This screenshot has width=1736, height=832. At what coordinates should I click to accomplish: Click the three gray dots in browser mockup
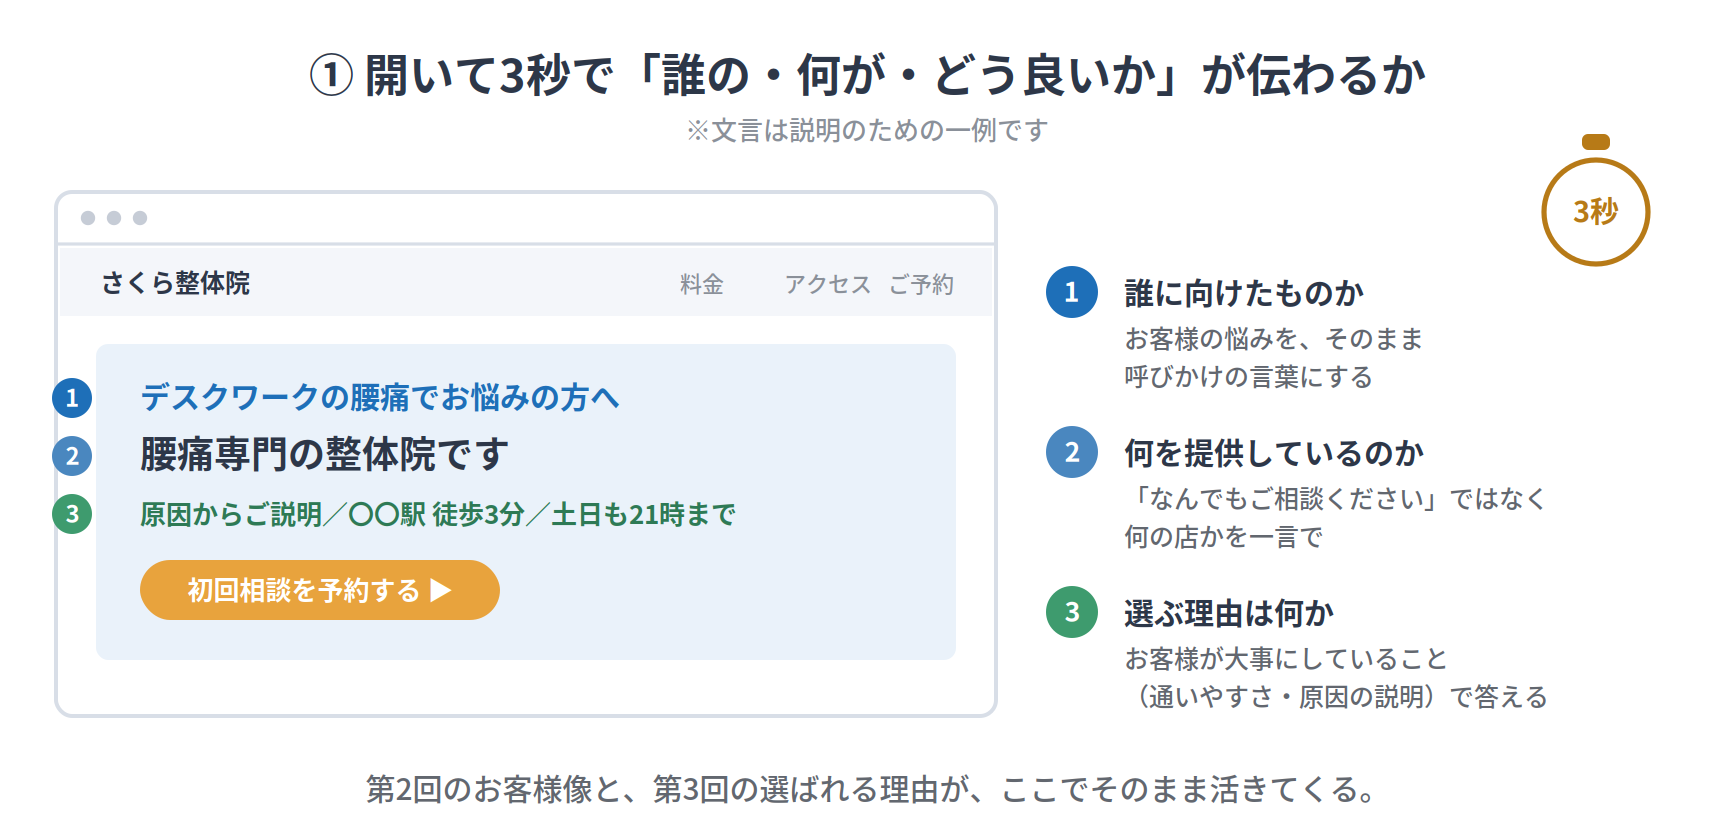click(114, 218)
